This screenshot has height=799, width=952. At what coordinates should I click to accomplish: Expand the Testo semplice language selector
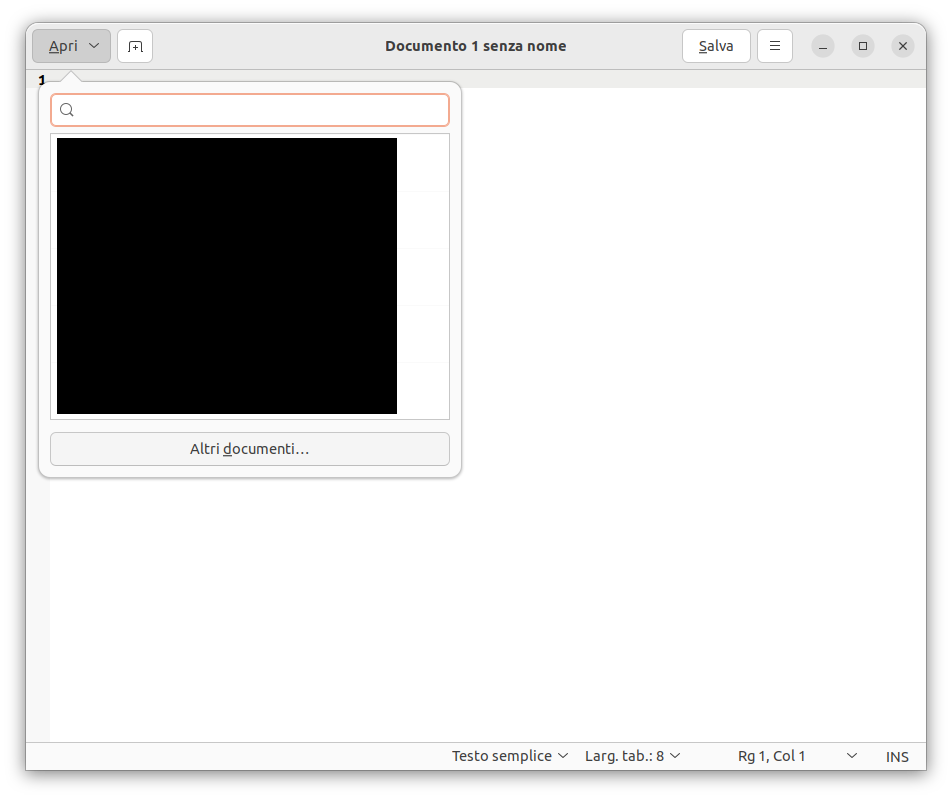[510, 756]
